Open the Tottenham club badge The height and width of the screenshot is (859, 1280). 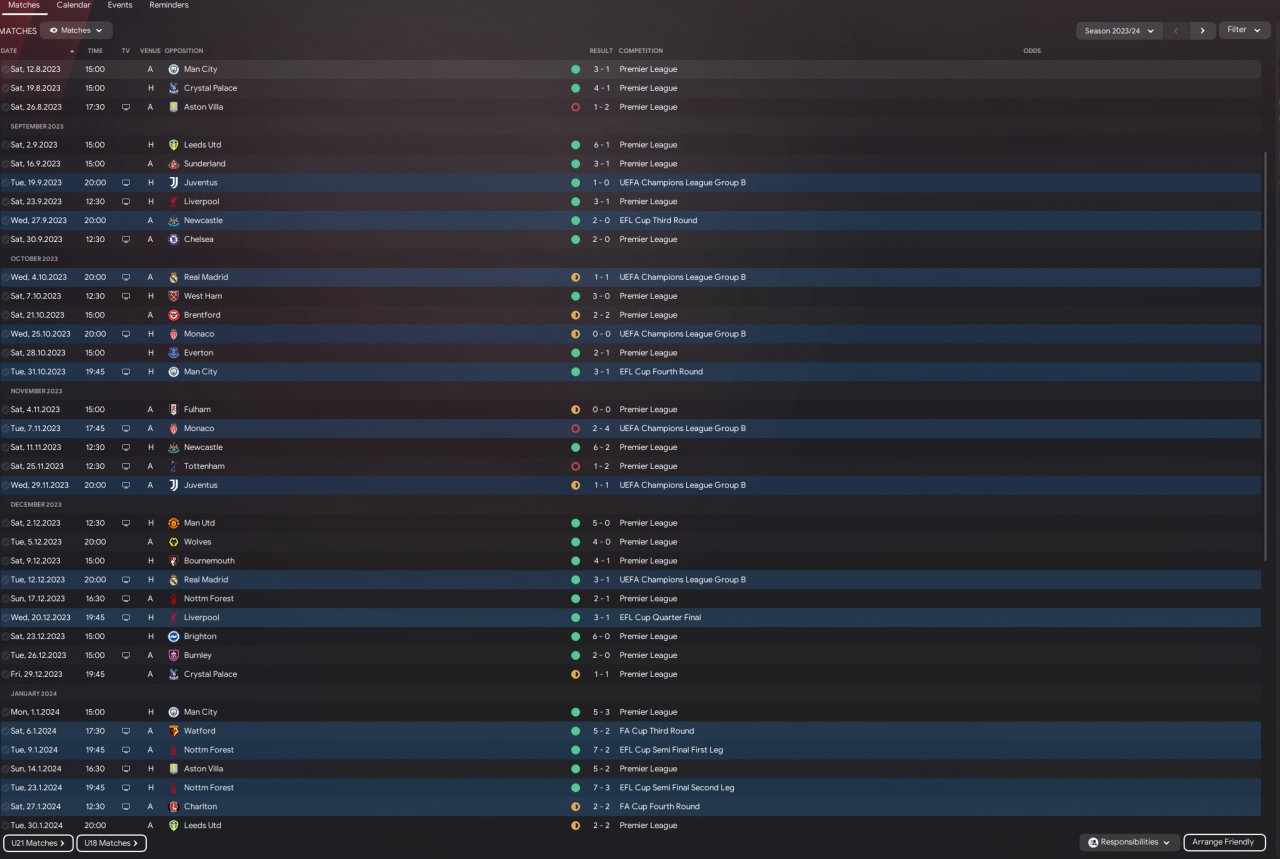pyautogui.click(x=173, y=466)
